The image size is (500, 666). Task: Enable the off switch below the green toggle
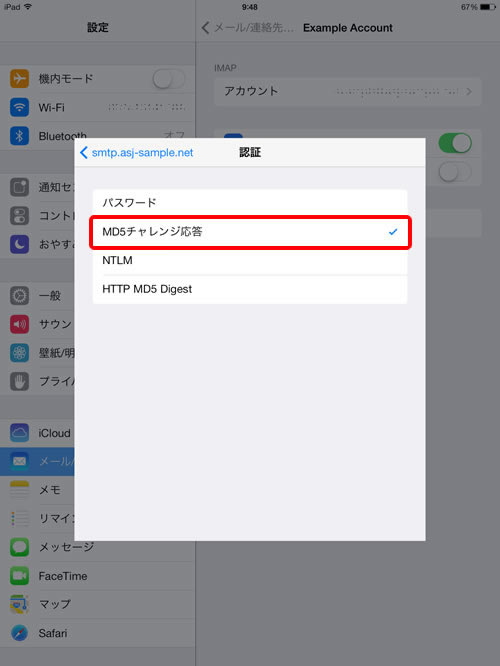tap(455, 172)
